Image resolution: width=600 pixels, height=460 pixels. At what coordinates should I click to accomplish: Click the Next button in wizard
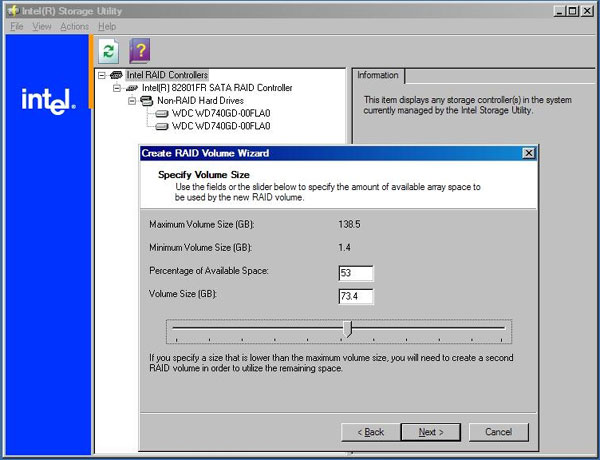[x=431, y=432]
